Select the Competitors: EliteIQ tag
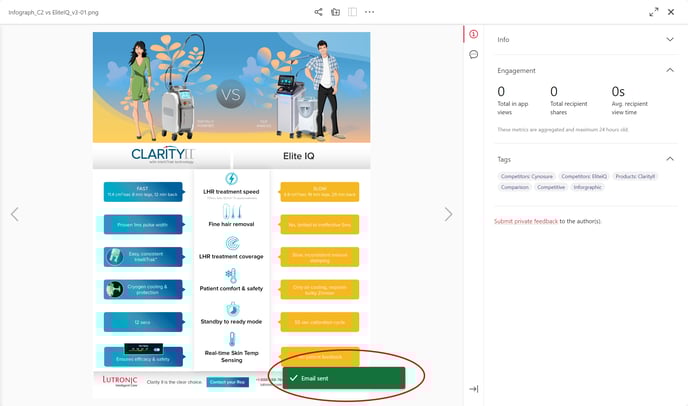The image size is (688, 406). [582, 176]
